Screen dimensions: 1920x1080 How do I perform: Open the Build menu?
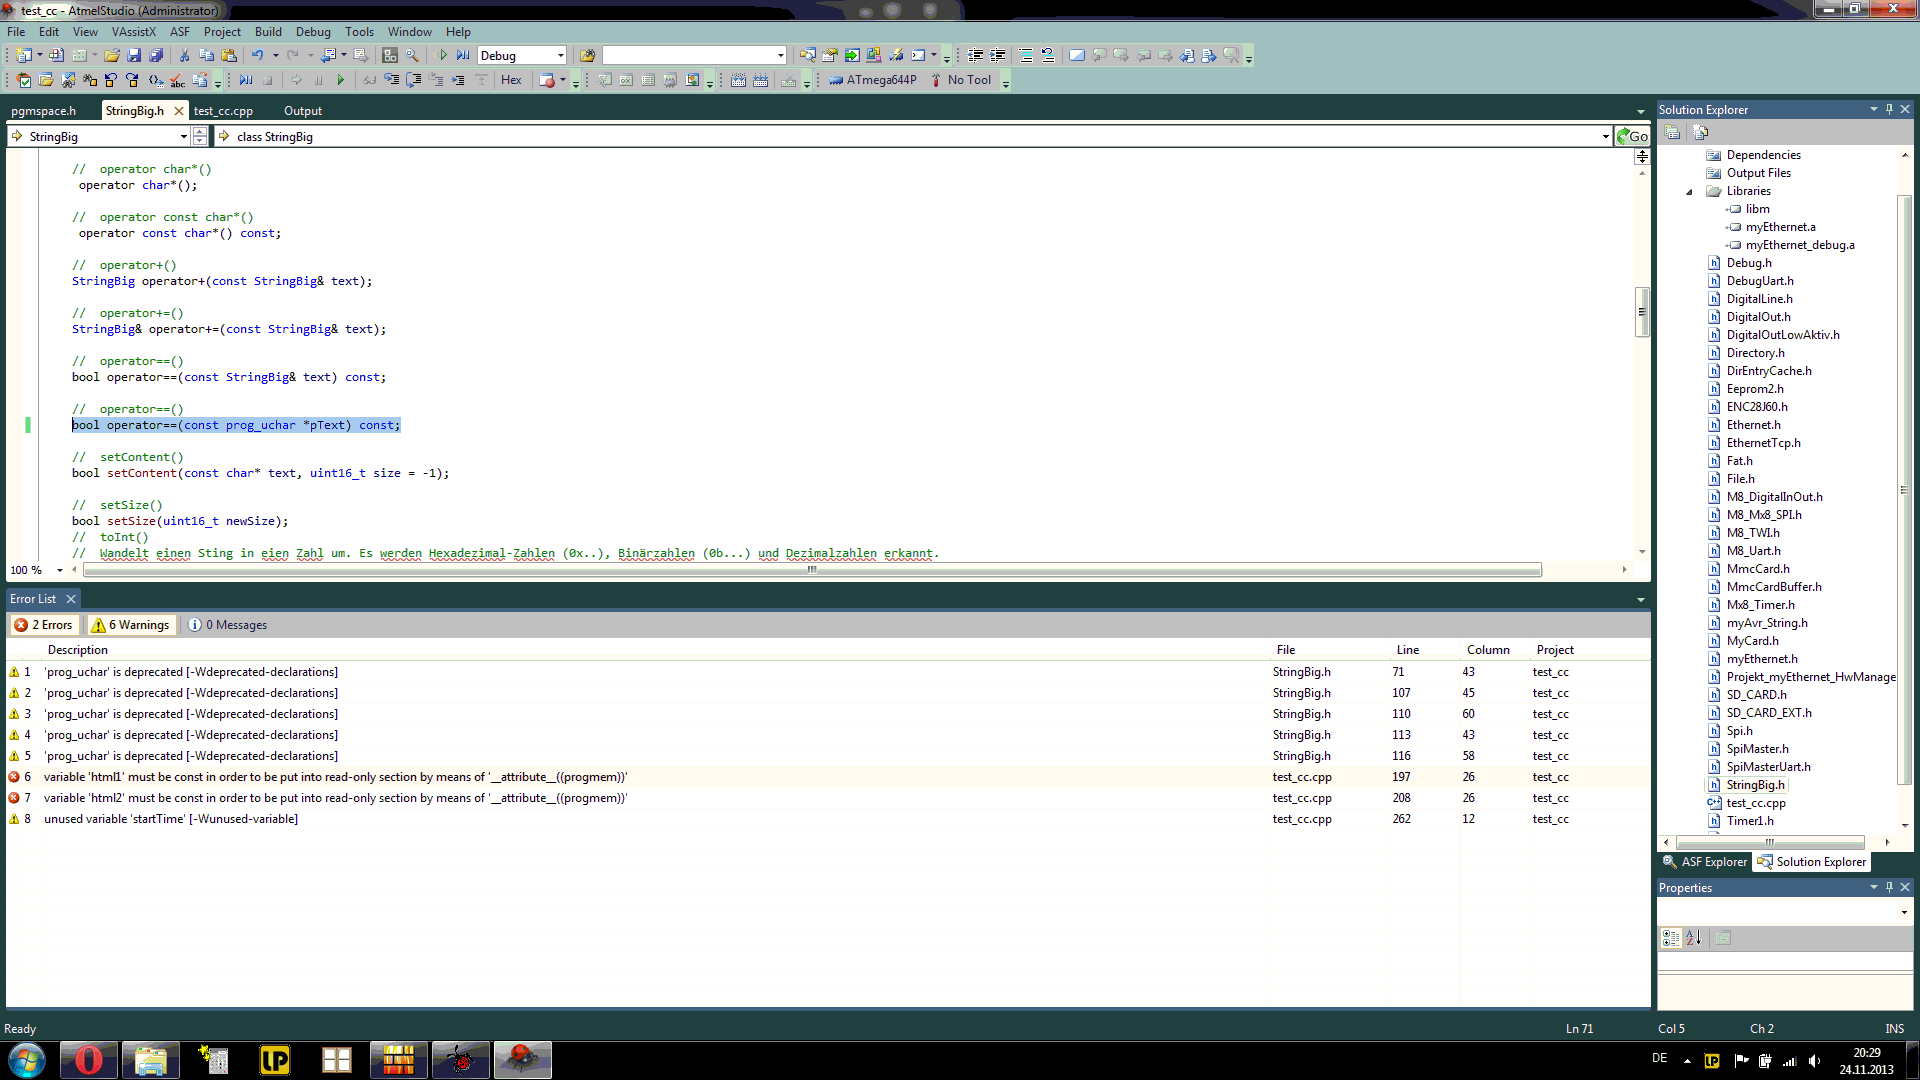[x=268, y=32]
